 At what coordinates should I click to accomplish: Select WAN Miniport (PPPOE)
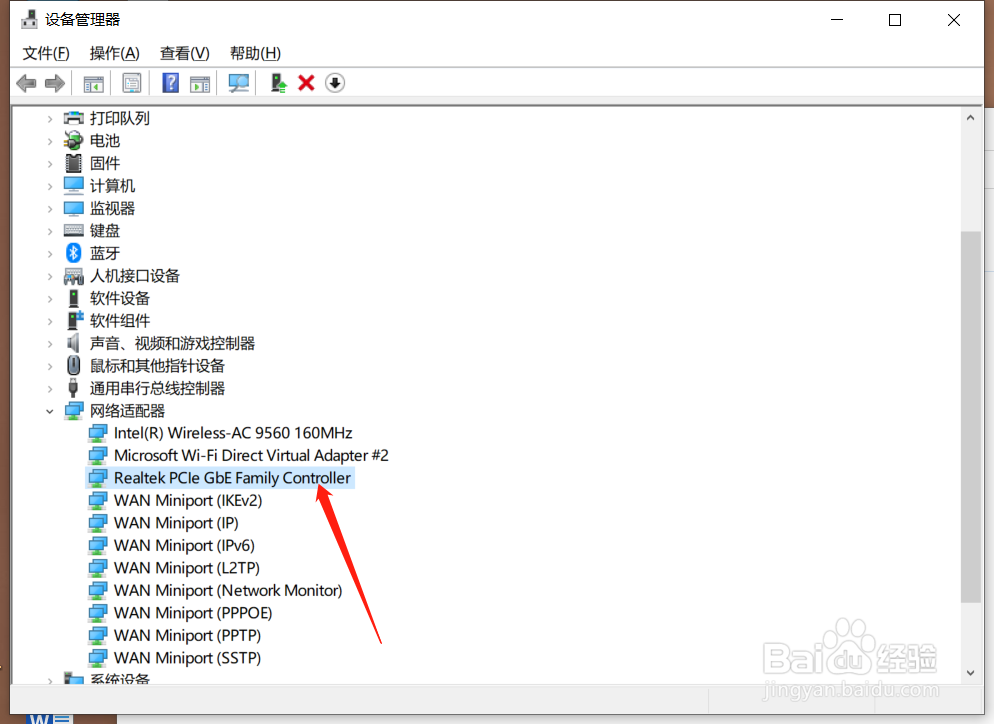coord(193,613)
